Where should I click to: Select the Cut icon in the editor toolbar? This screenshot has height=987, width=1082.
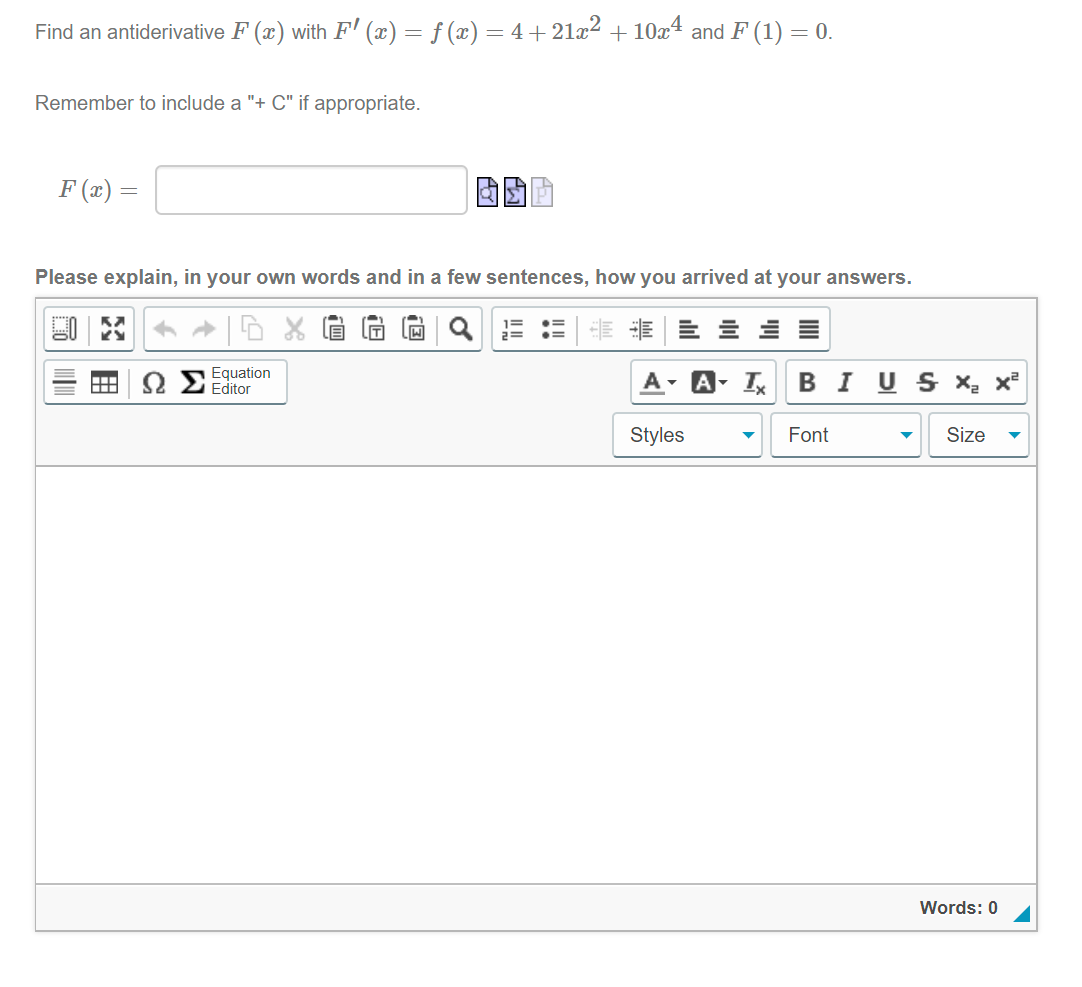pyautogui.click(x=294, y=329)
